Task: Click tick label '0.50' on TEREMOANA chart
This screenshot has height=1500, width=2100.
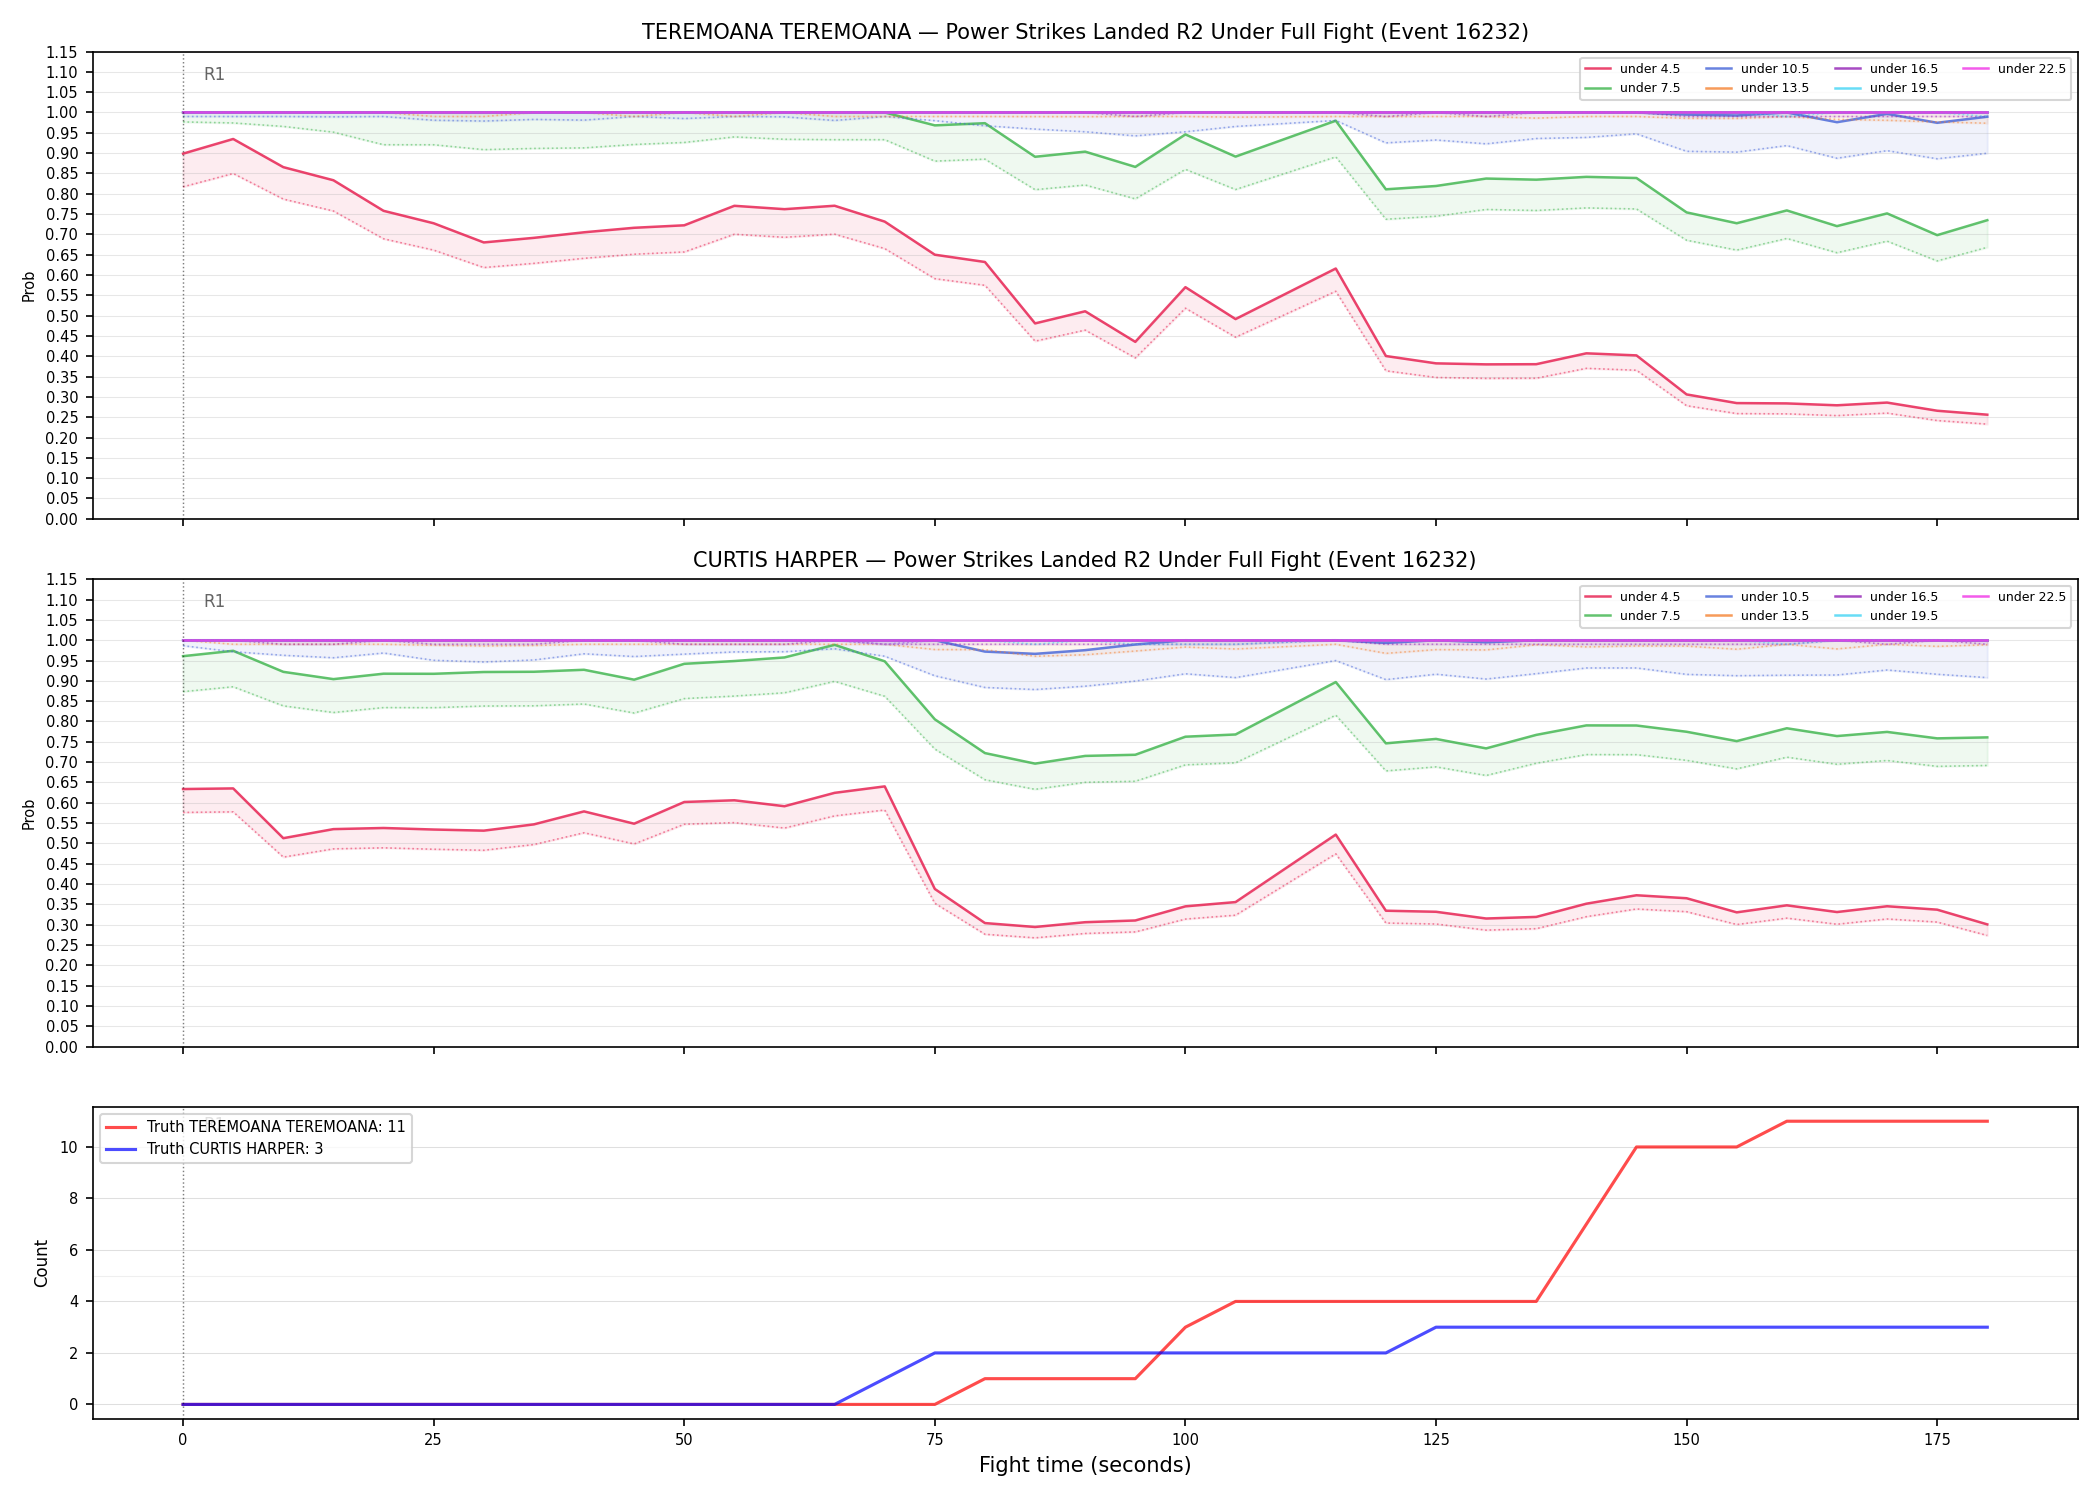Action: tap(61, 316)
